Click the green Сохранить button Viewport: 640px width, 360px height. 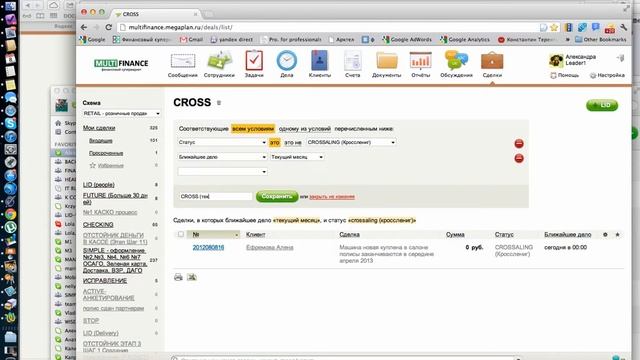(x=277, y=196)
